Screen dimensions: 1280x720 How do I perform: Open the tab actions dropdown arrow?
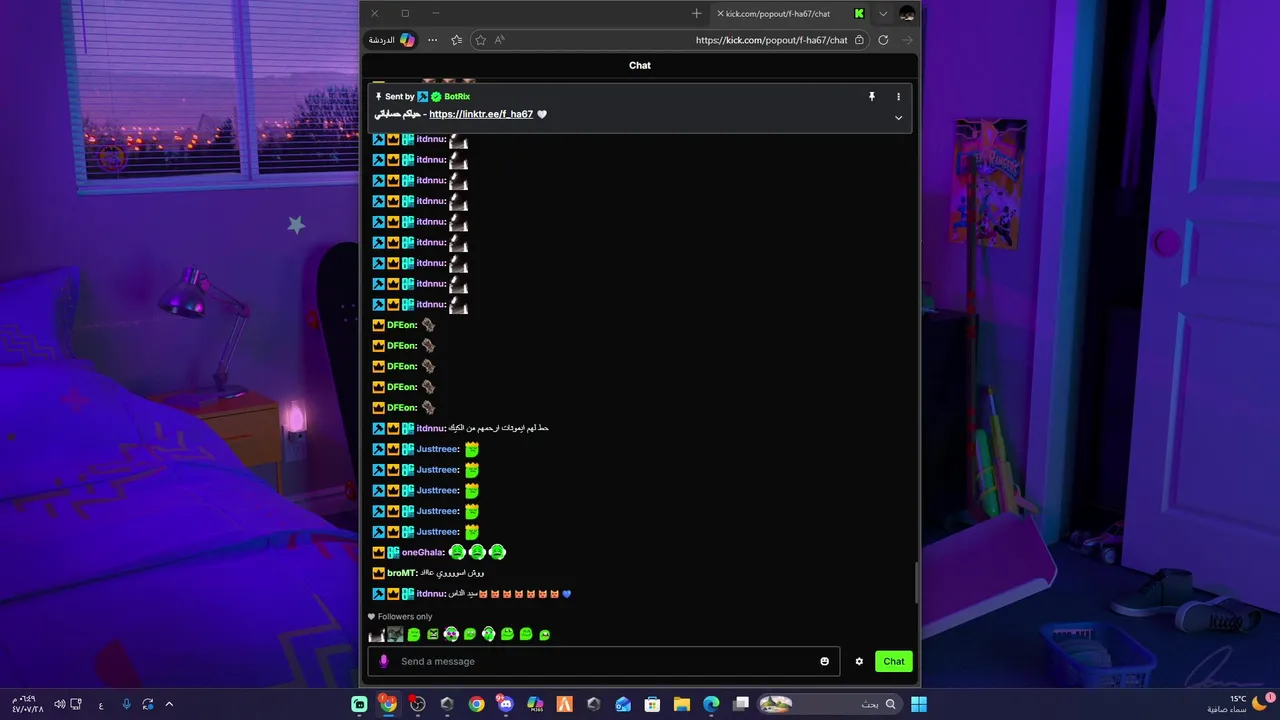click(x=883, y=14)
